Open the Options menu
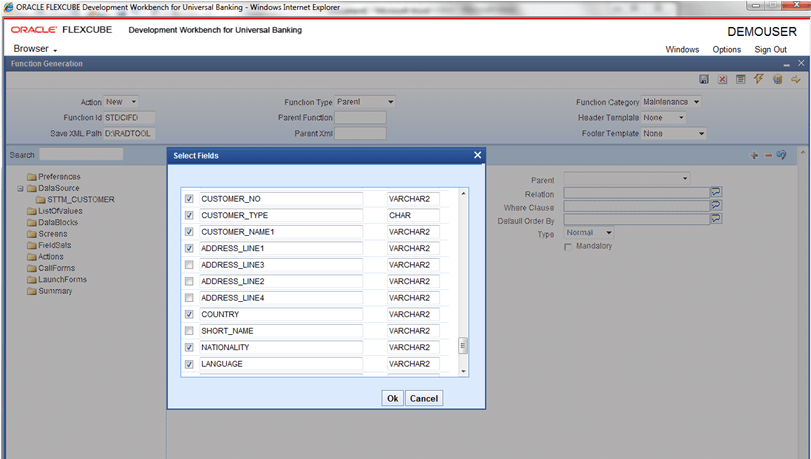811x459 pixels. (x=727, y=50)
